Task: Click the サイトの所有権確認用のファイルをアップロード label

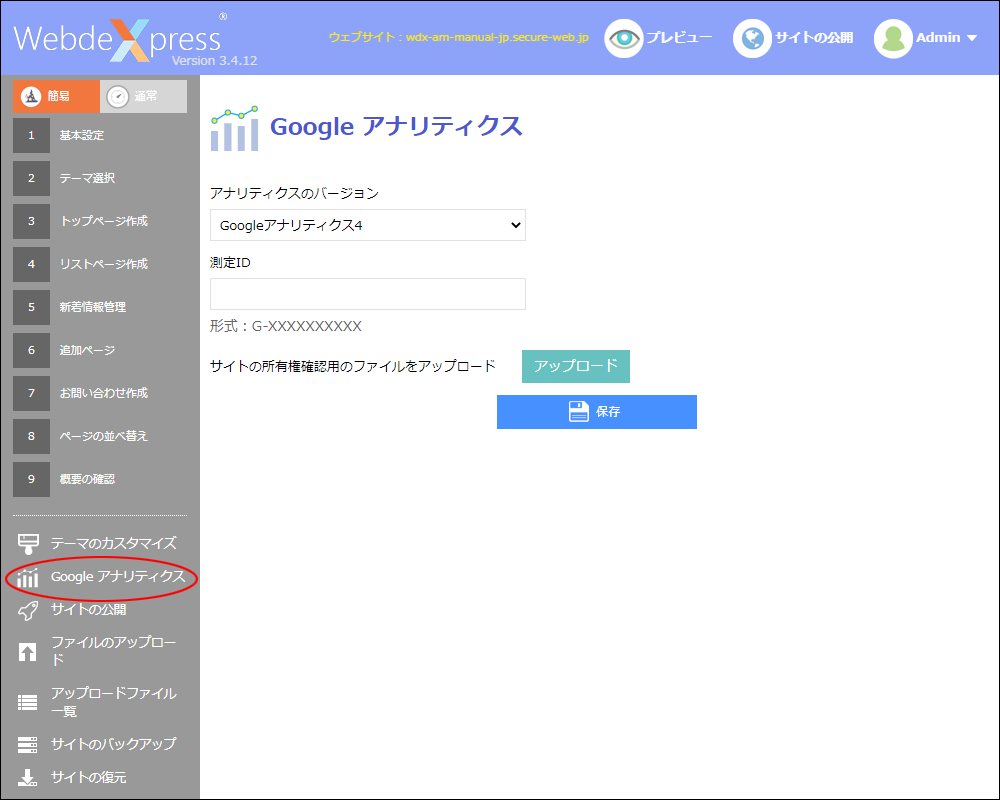Action: click(353, 366)
